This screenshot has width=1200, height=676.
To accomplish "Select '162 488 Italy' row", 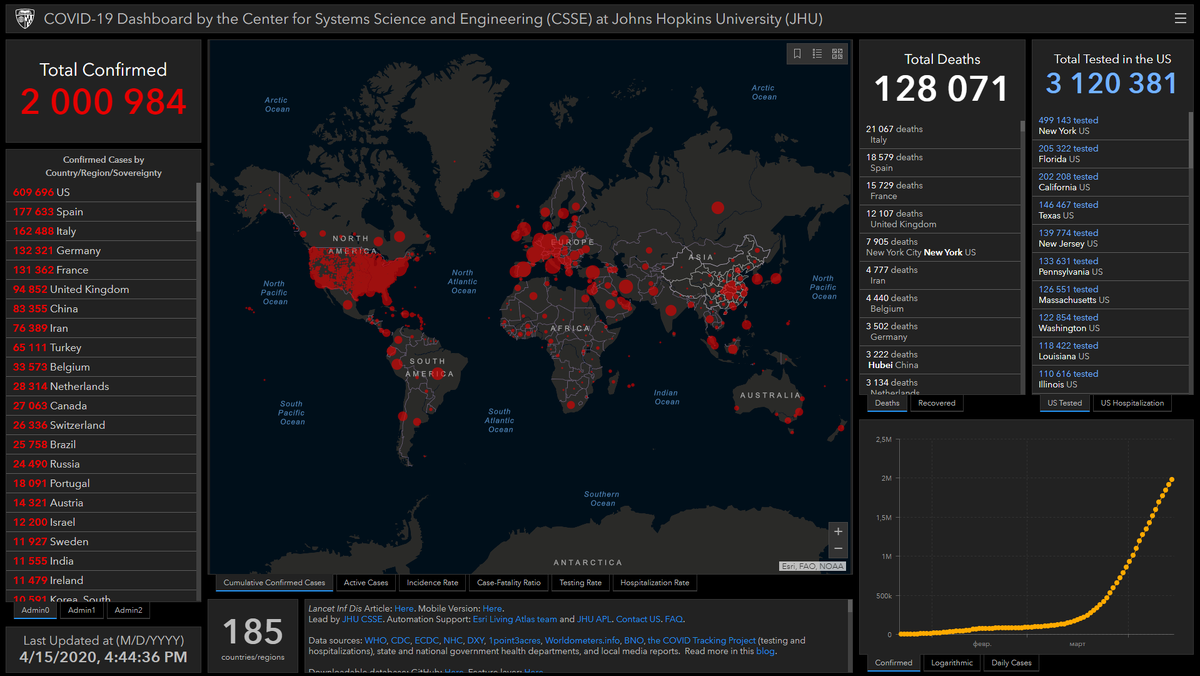I will [x=103, y=231].
